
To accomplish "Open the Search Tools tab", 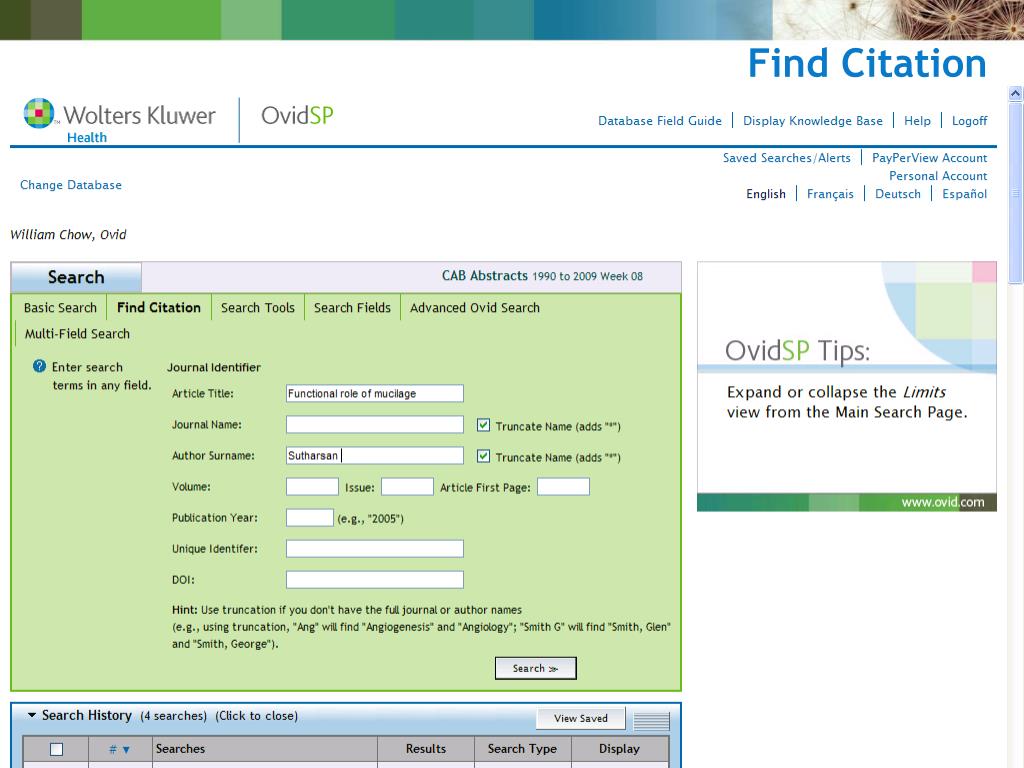I will pos(257,308).
